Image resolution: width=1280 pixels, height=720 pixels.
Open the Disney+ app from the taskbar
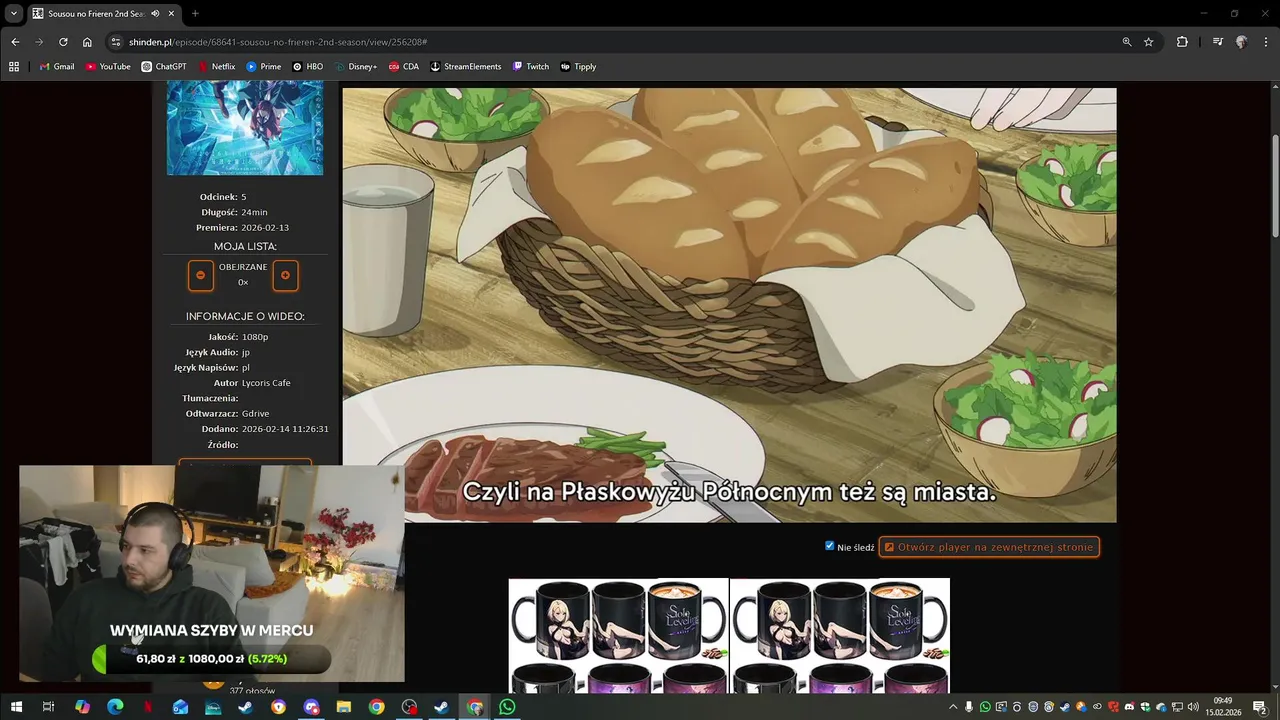[x=213, y=707]
